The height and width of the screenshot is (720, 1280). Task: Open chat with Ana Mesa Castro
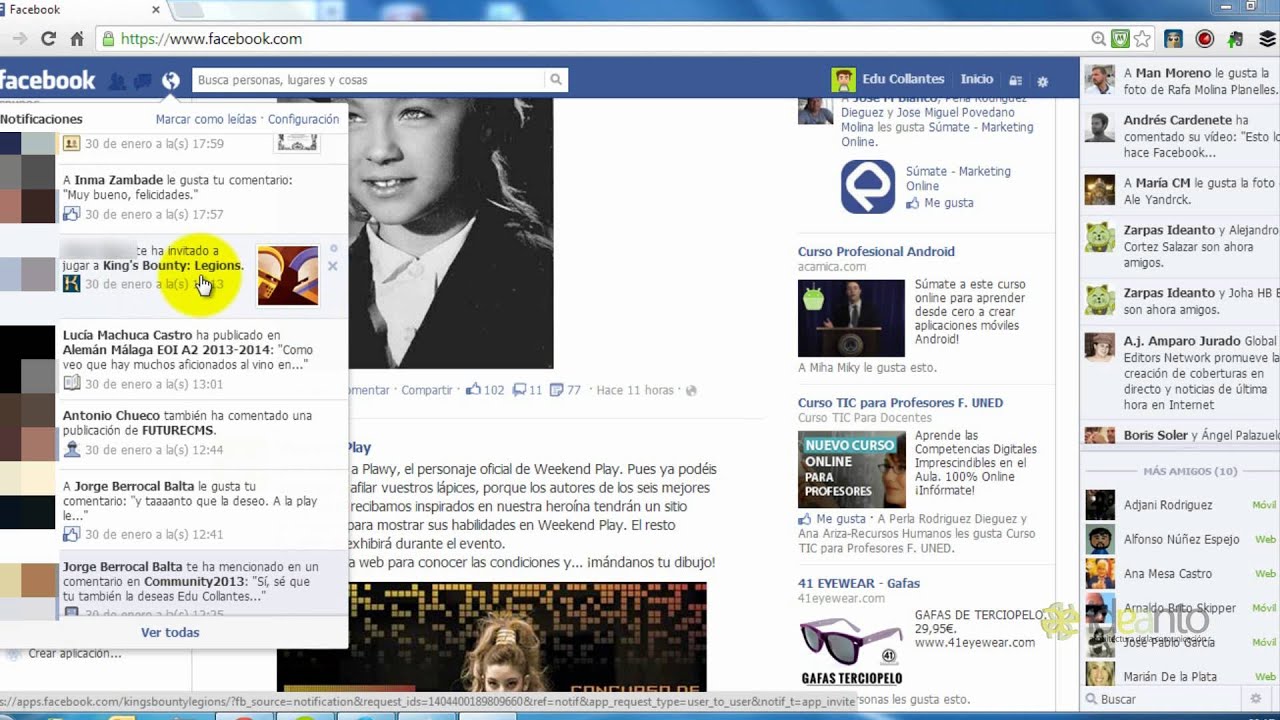coord(1180,574)
